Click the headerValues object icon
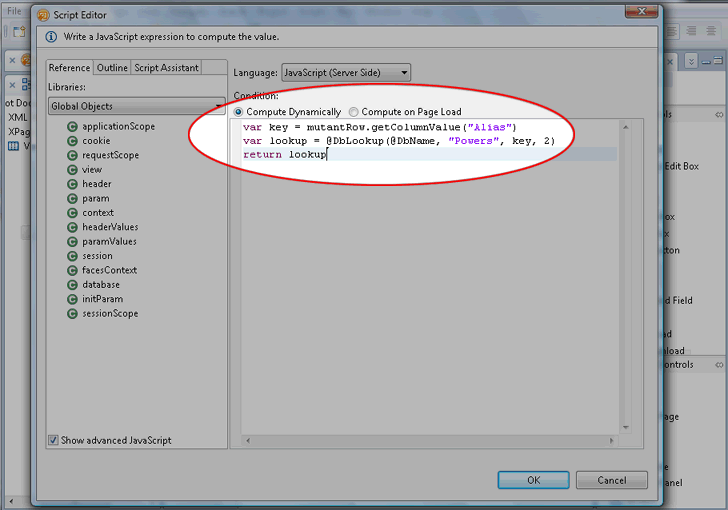The width and height of the screenshot is (728, 510). tap(72, 227)
